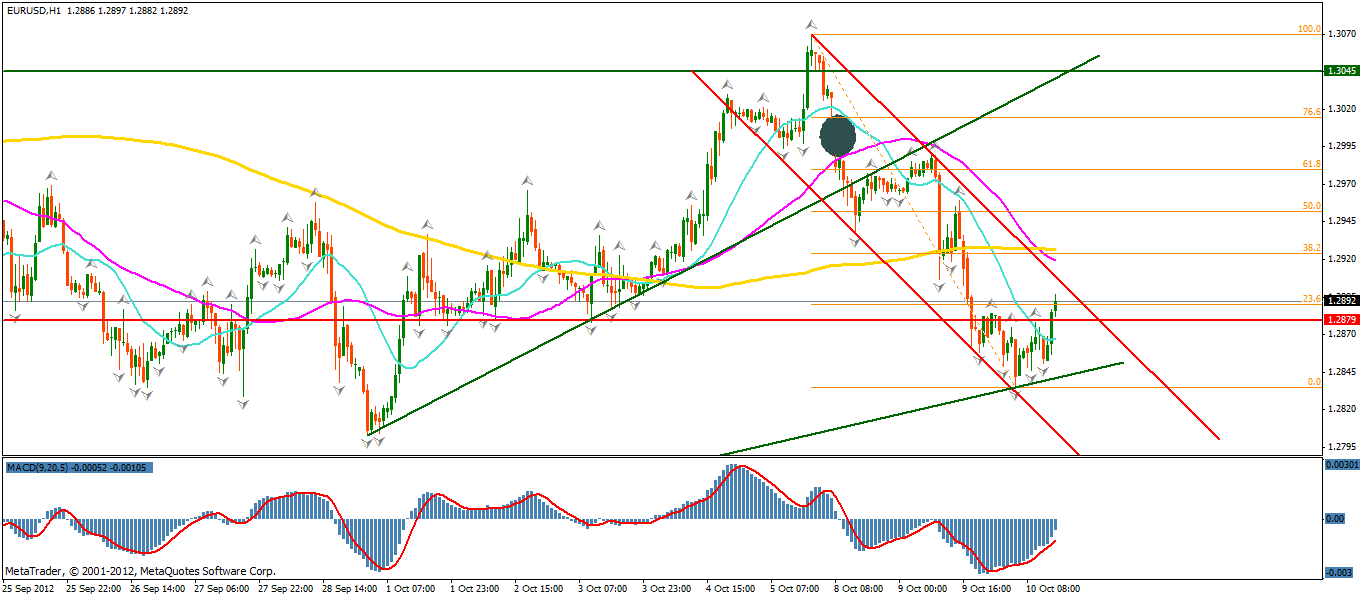Click the 25 Sep 2012 date label
The image size is (1360, 596).
28,588
